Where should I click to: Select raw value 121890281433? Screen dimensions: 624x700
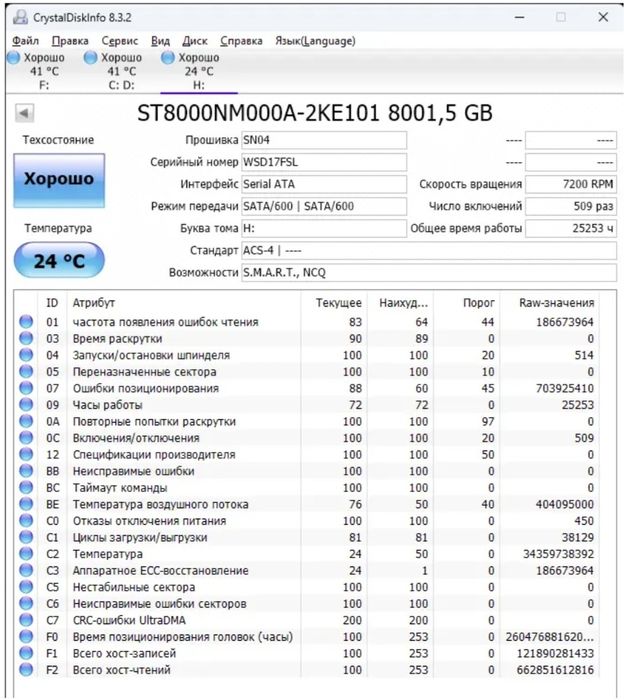point(555,654)
